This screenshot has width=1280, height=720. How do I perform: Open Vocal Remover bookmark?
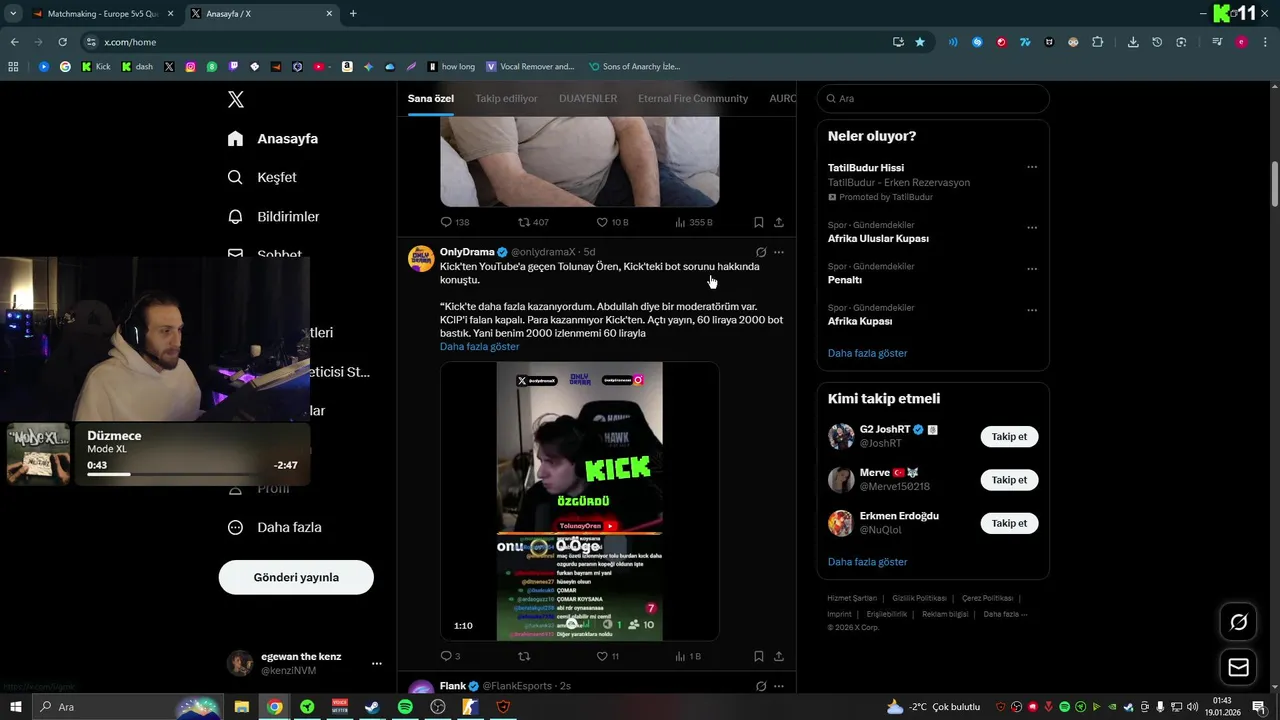tap(530, 67)
